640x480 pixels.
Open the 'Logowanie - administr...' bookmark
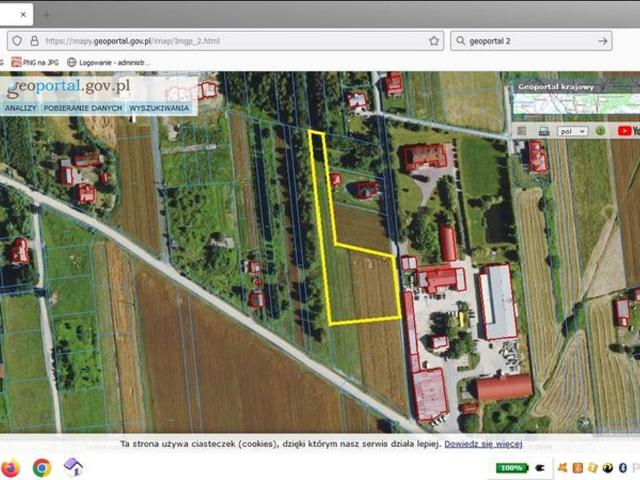pos(108,62)
